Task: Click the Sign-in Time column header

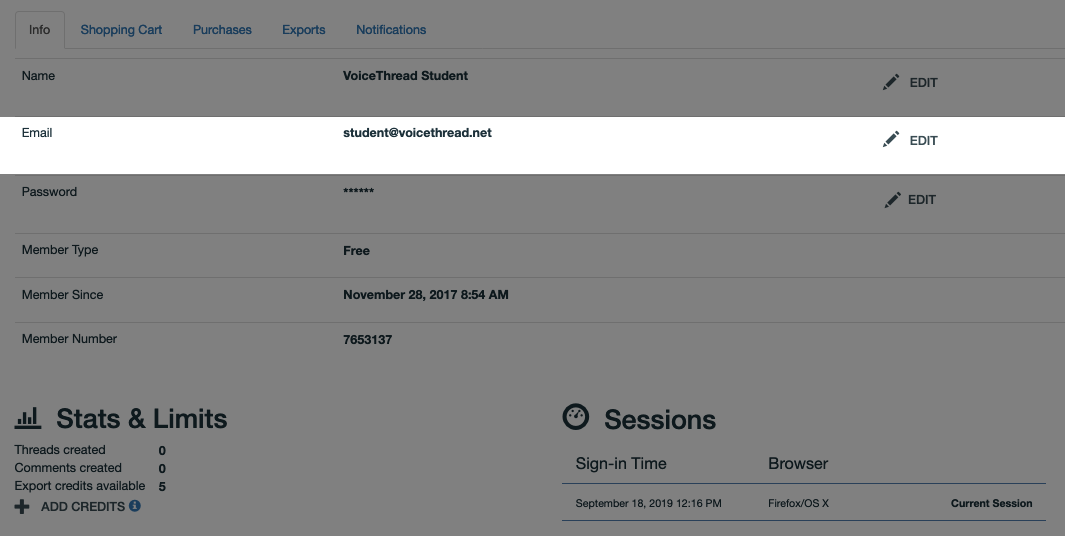Action: tap(621, 463)
